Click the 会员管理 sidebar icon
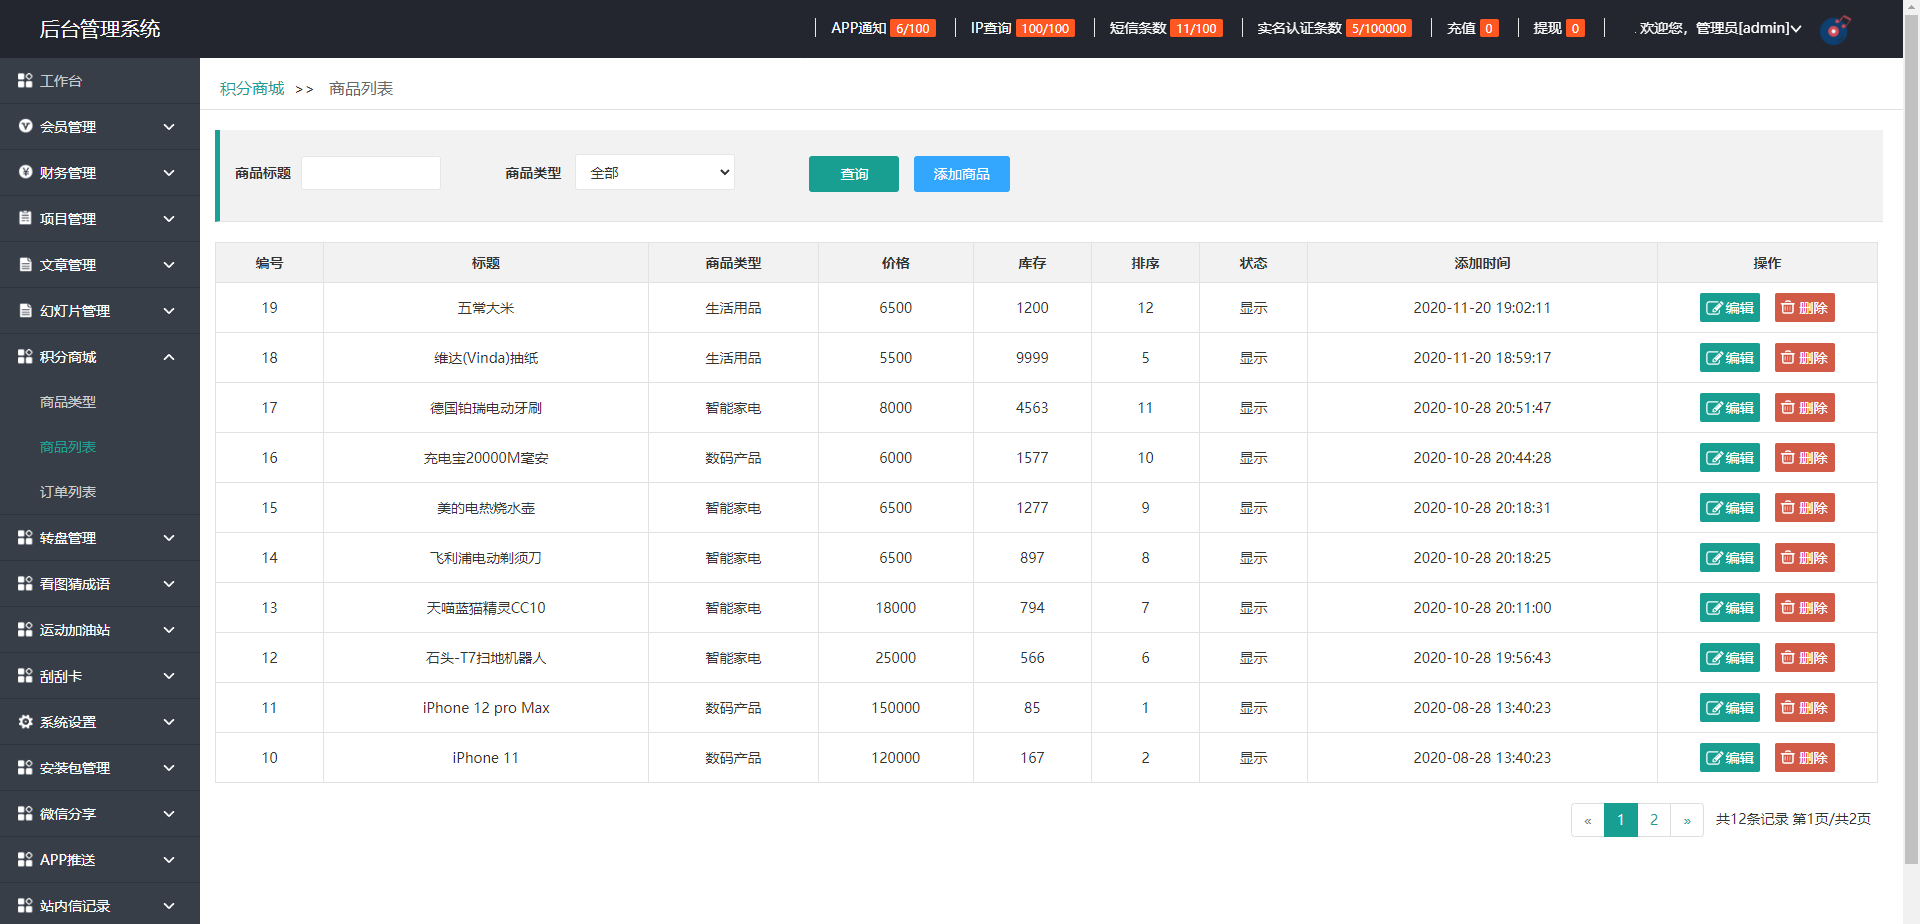 coord(25,126)
